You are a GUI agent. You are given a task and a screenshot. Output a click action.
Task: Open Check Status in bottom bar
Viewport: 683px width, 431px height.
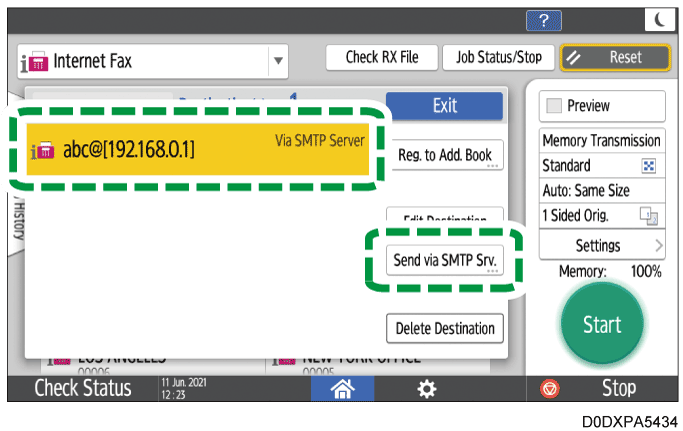82,388
